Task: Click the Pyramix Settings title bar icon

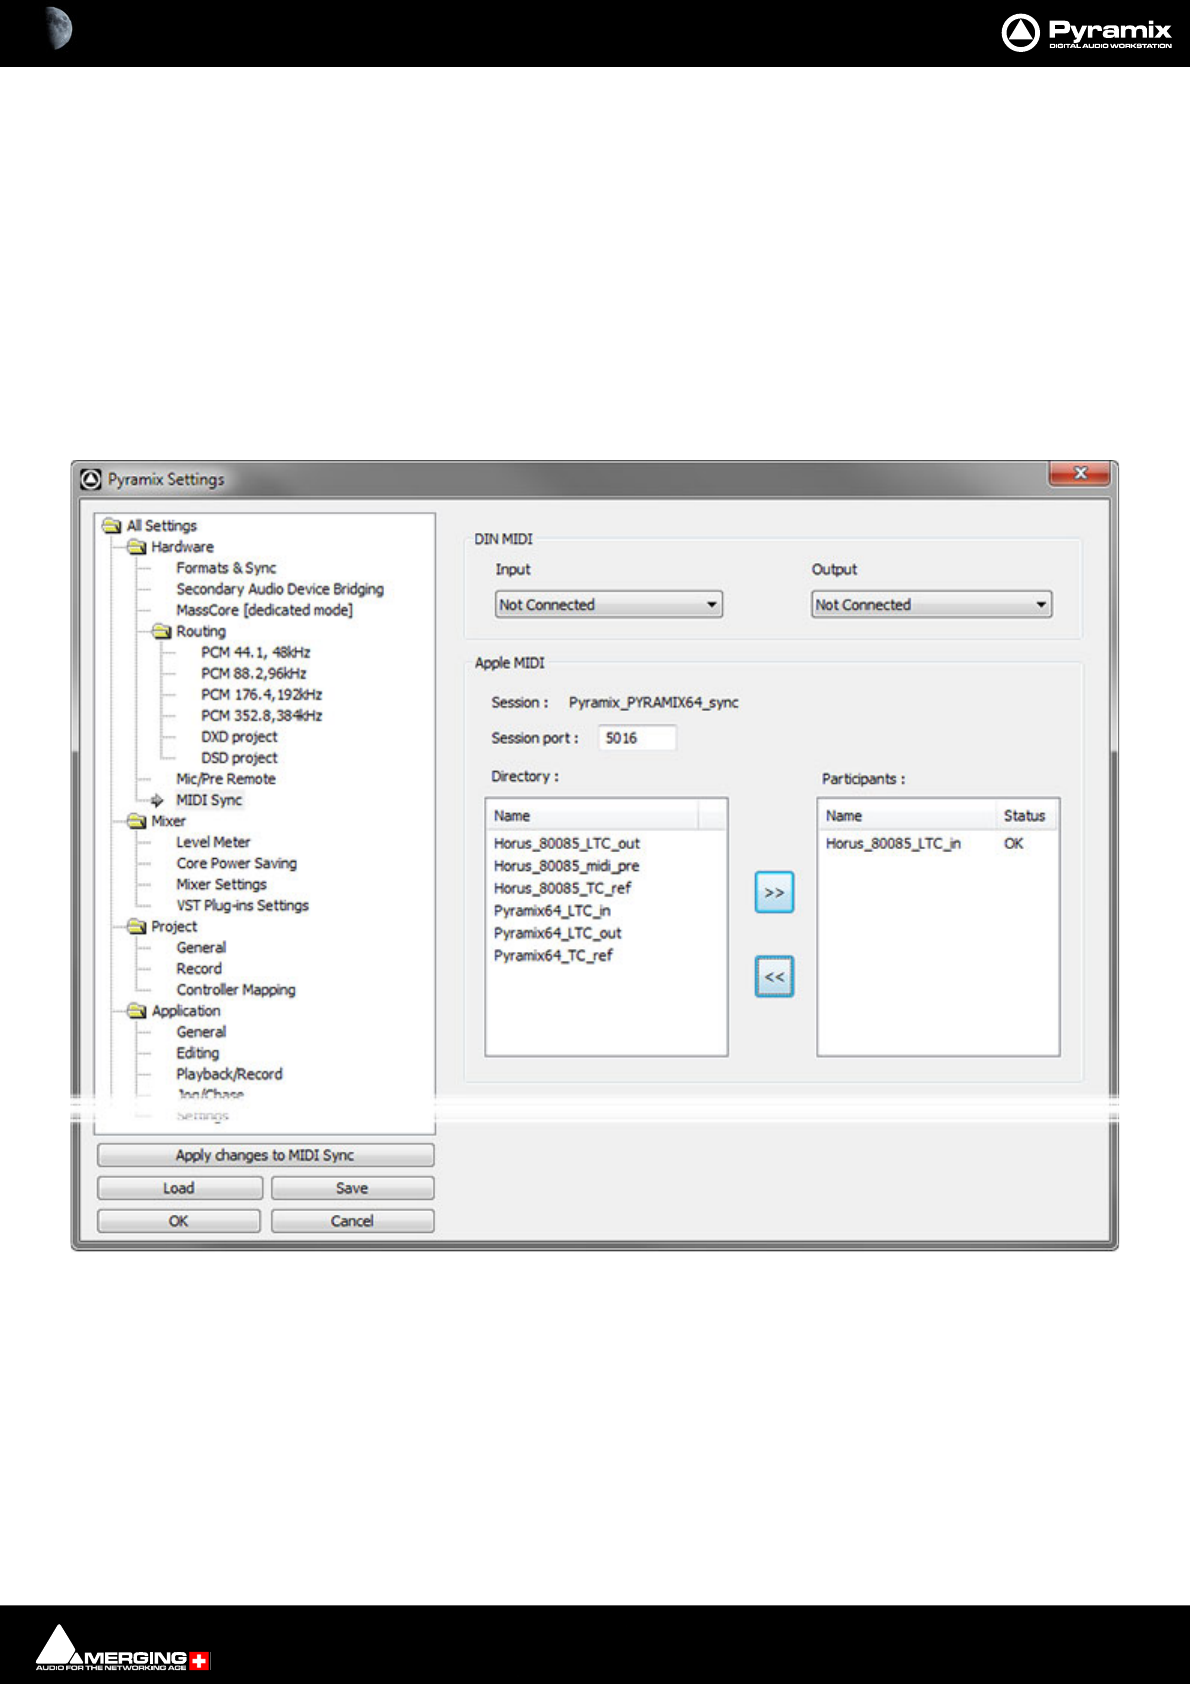Action: coord(92,480)
